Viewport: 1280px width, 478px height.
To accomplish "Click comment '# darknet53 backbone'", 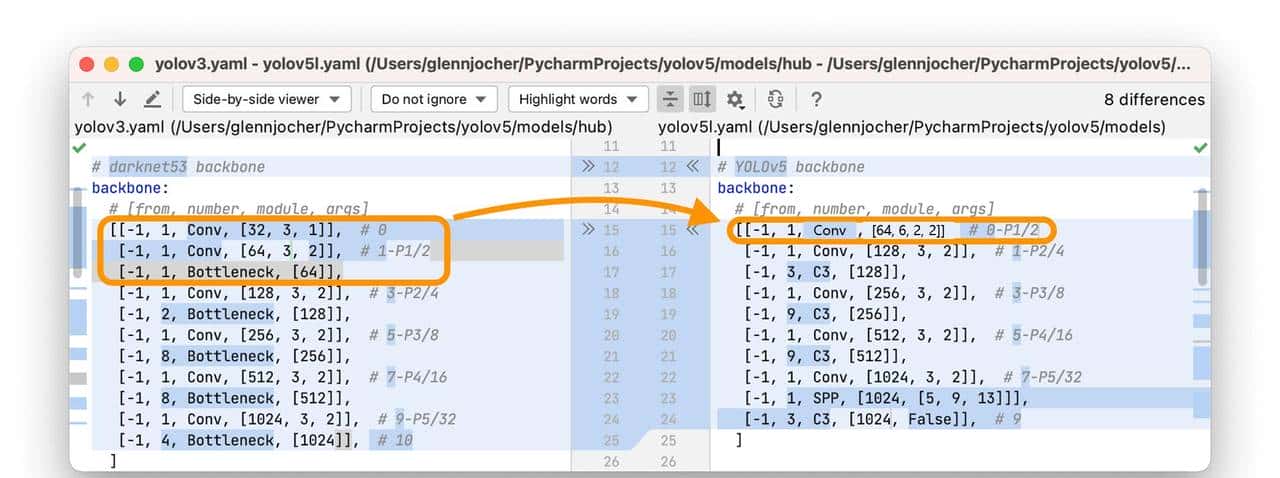I will [178, 167].
